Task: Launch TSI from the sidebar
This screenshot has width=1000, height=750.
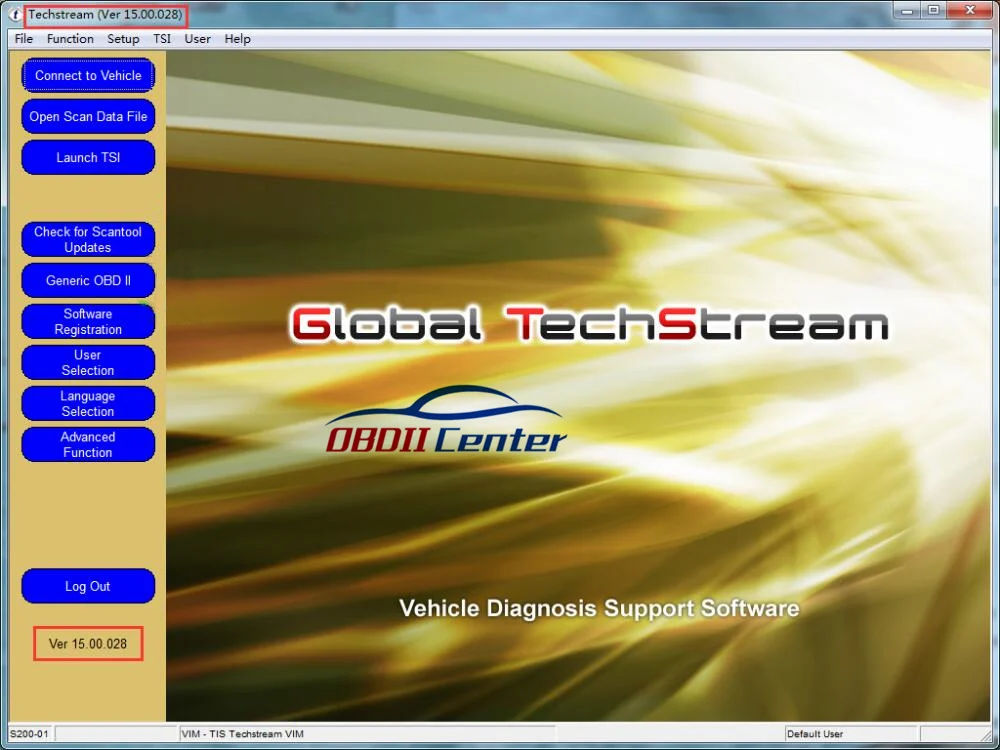Action: pyautogui.click(x=88, y=158)
